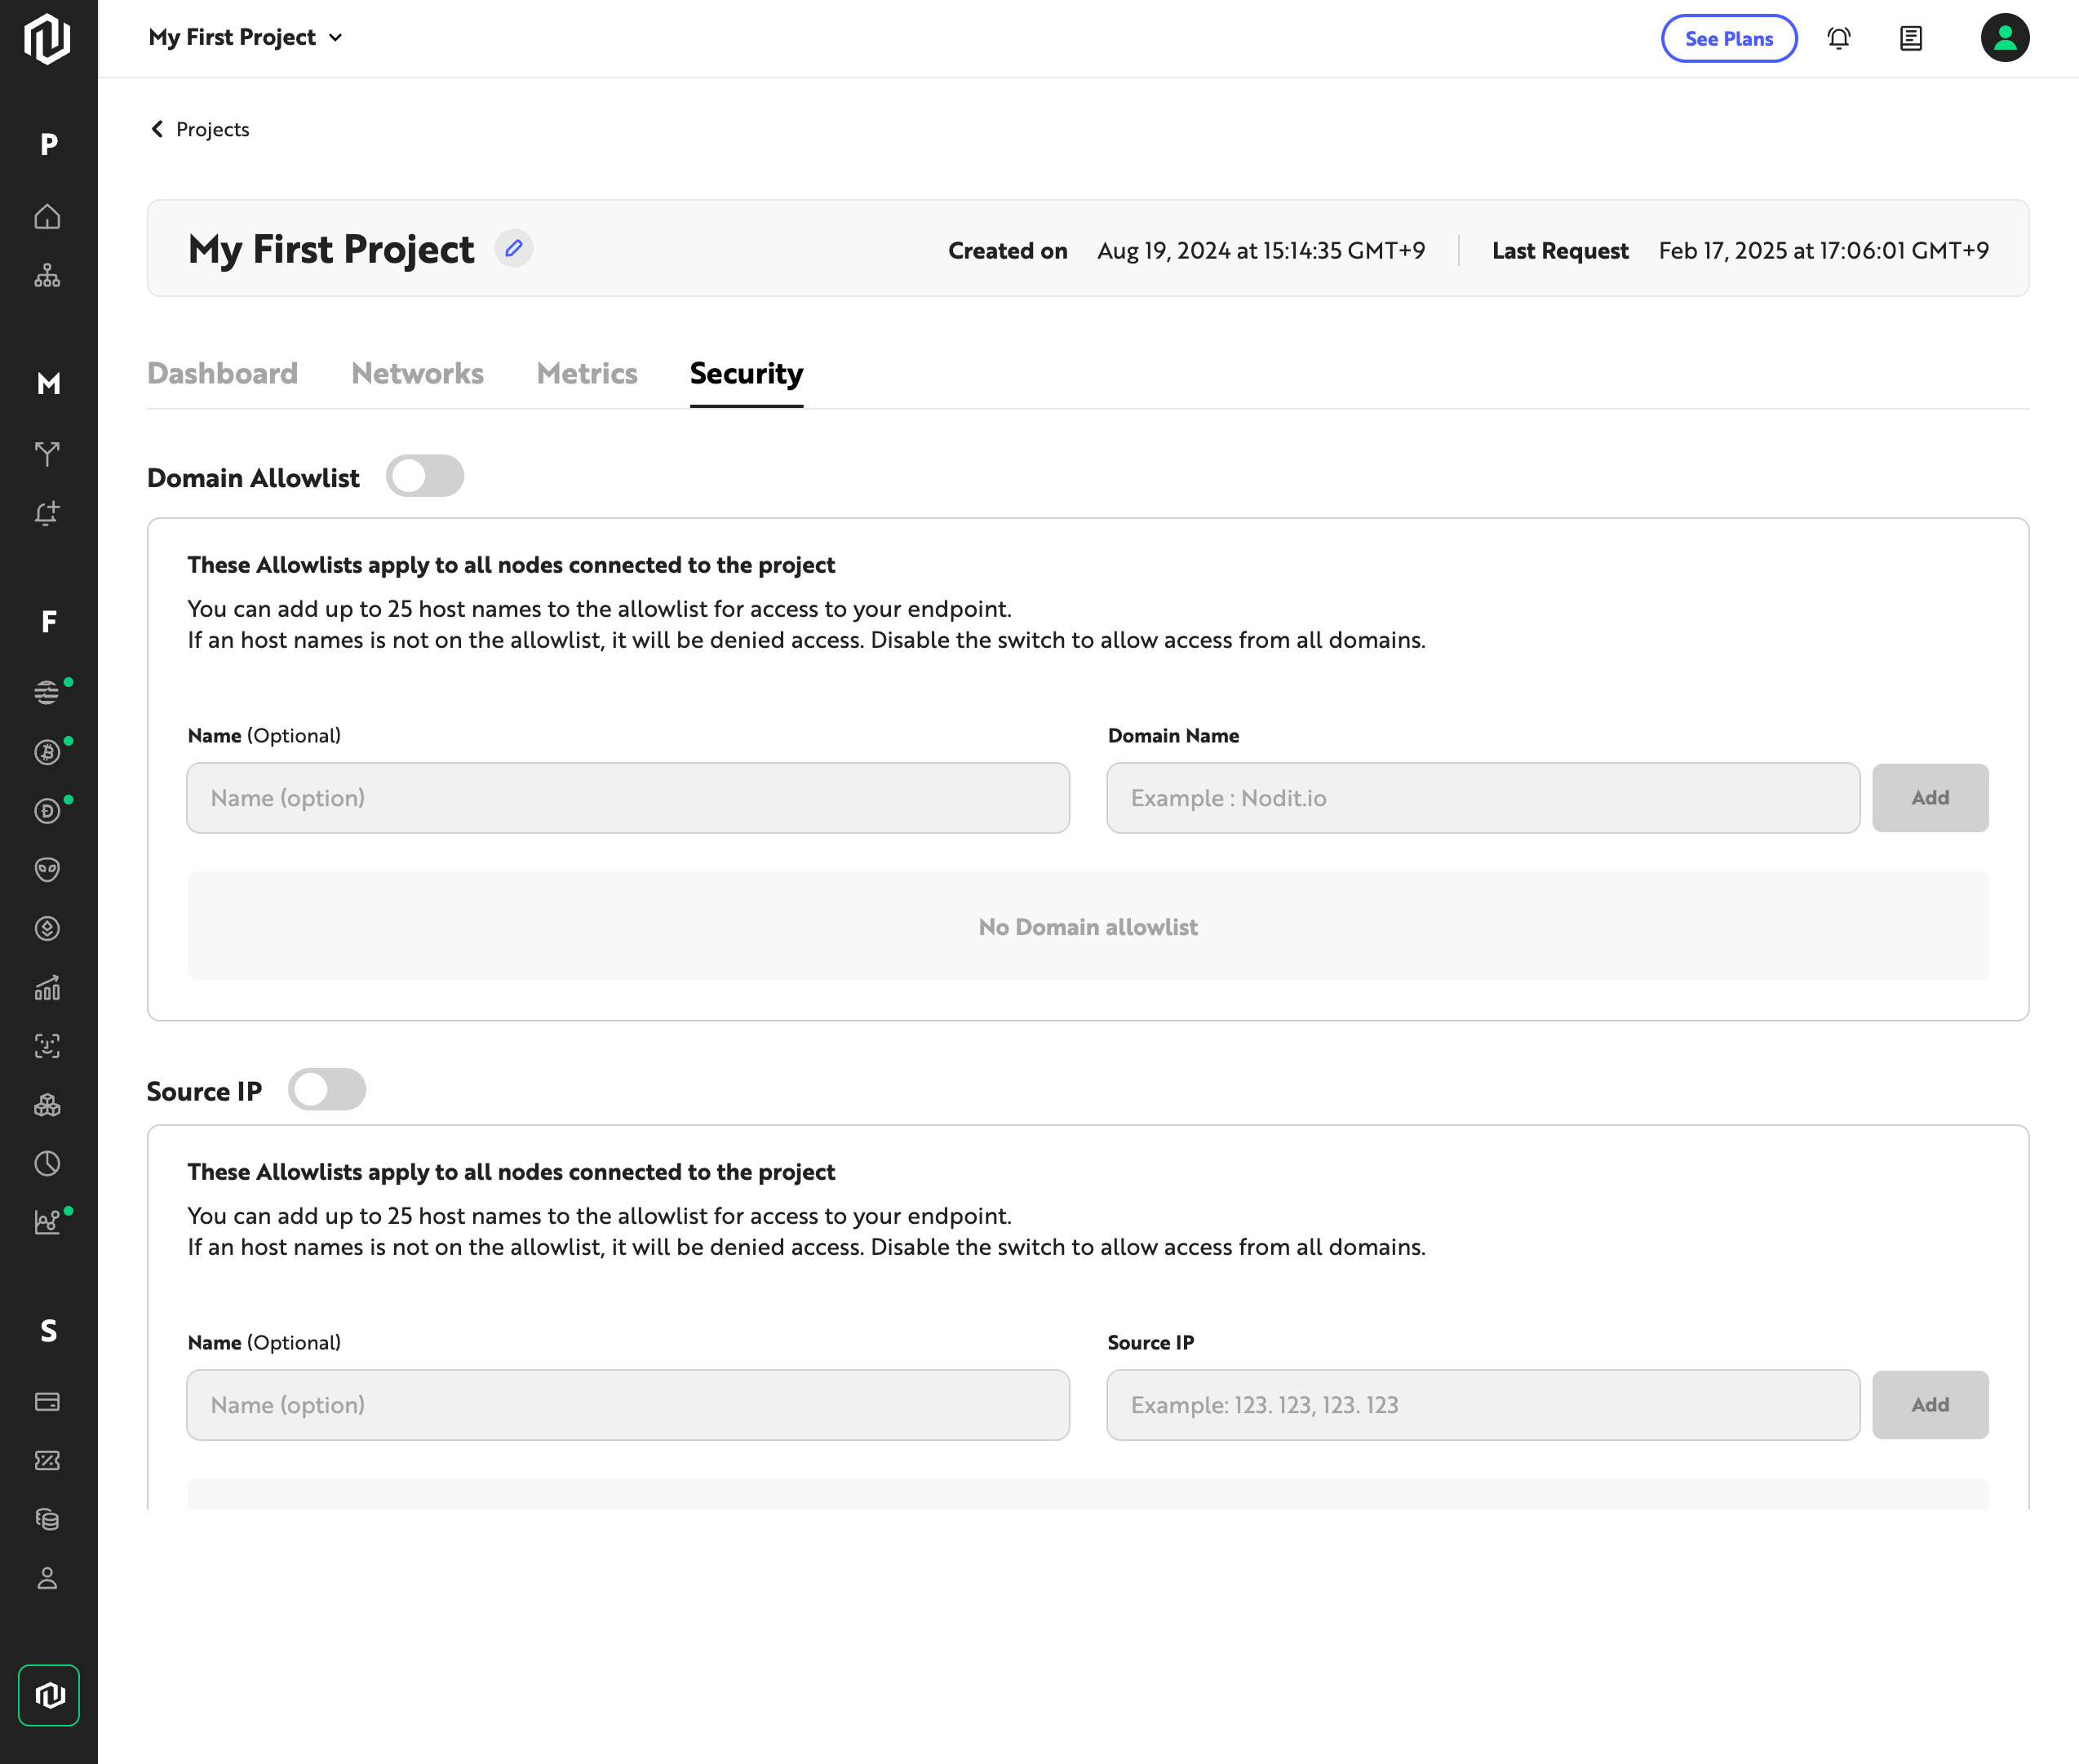Edit project name with pencil icon
The image size is (2079, 1764).
point(513,248)
